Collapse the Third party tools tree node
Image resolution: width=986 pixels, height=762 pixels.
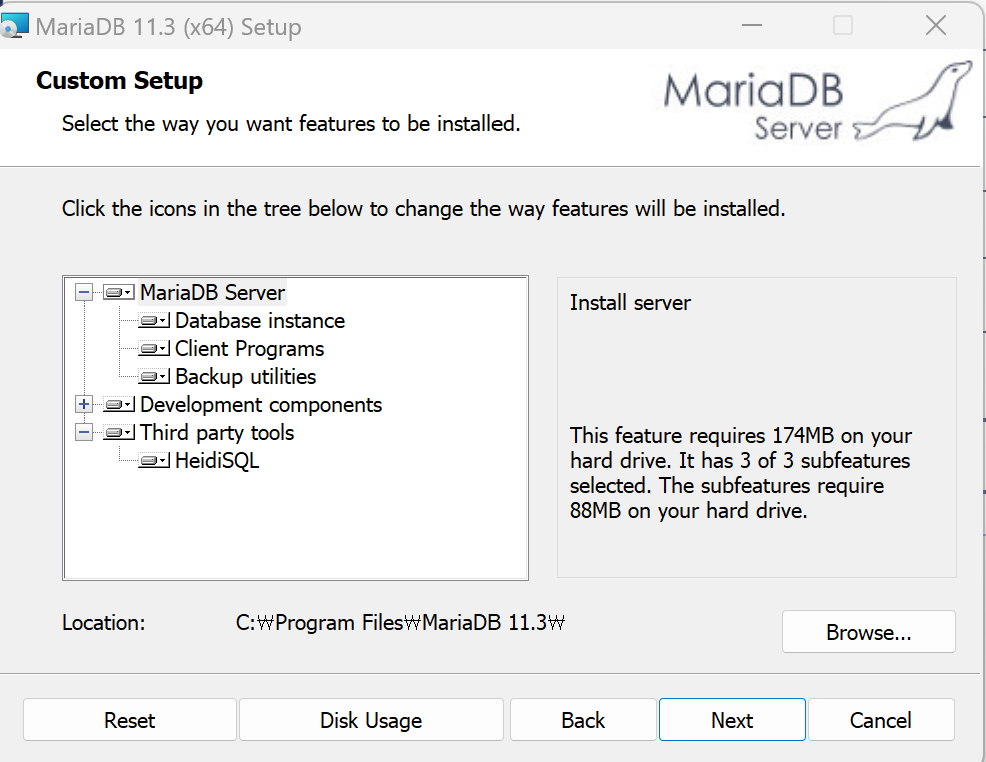pos(84,433)
